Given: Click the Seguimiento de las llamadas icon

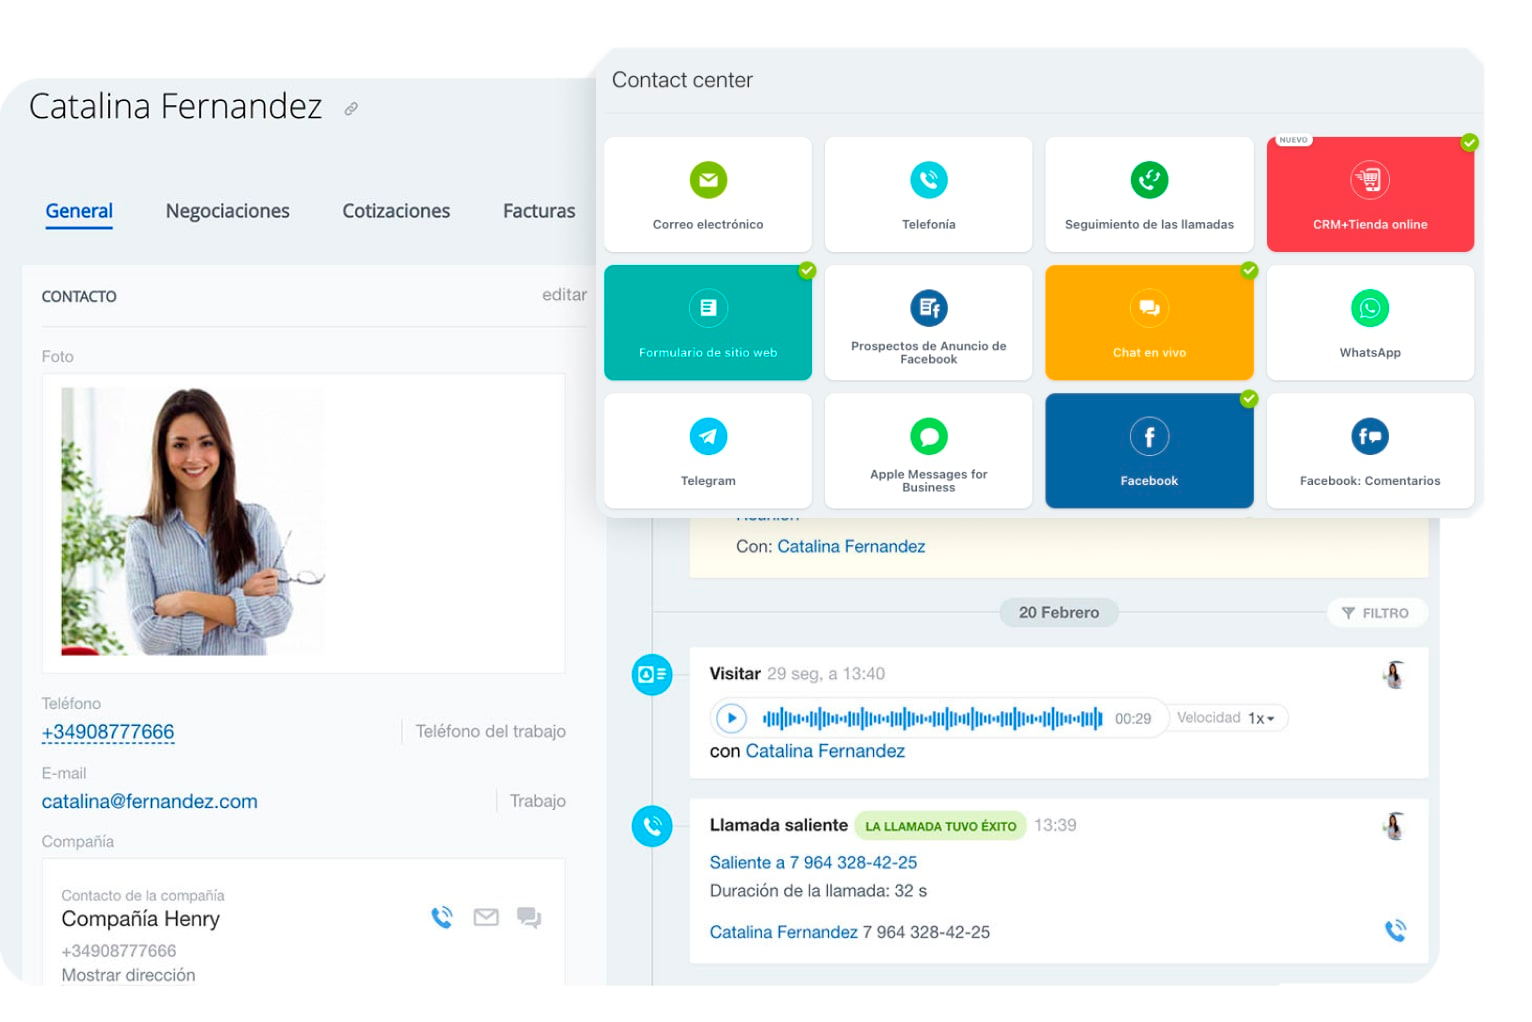Looking at the screenshot, I should pos(1149,181).
